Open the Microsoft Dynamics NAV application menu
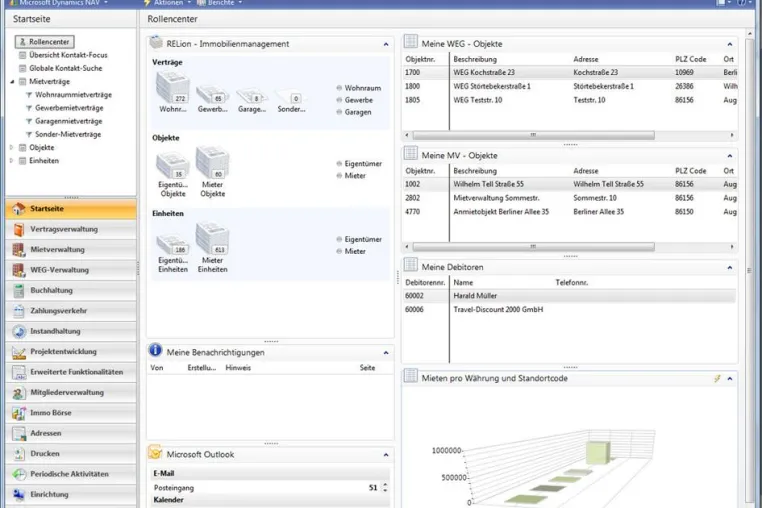The height and width of the screenshot is (508, 762). [58, 3]
